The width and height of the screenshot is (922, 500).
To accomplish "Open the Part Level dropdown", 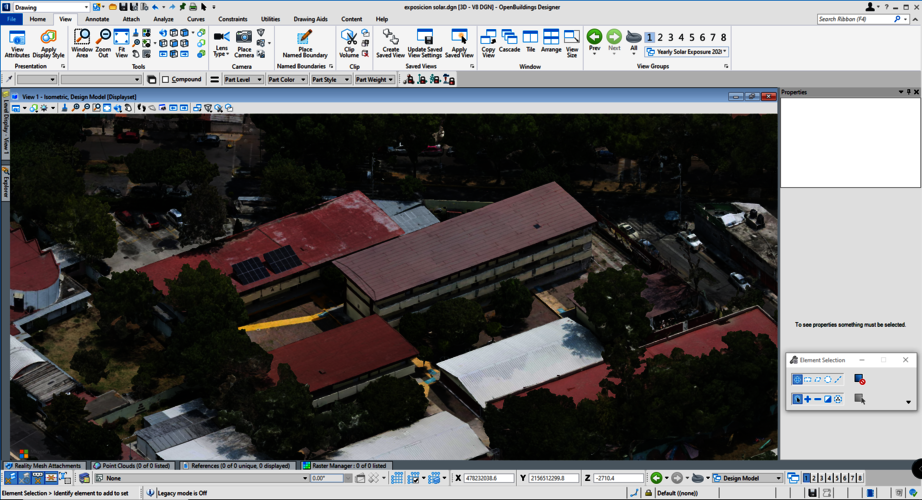I will pyautogui.click(x=243, y=79).
